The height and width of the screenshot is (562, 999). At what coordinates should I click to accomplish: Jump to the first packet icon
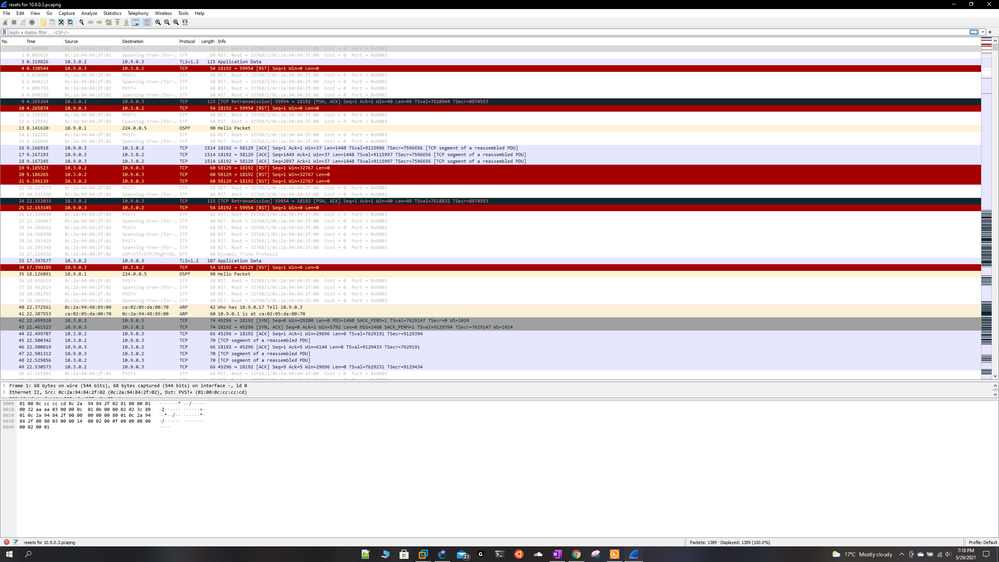click(x=117, y=22)
